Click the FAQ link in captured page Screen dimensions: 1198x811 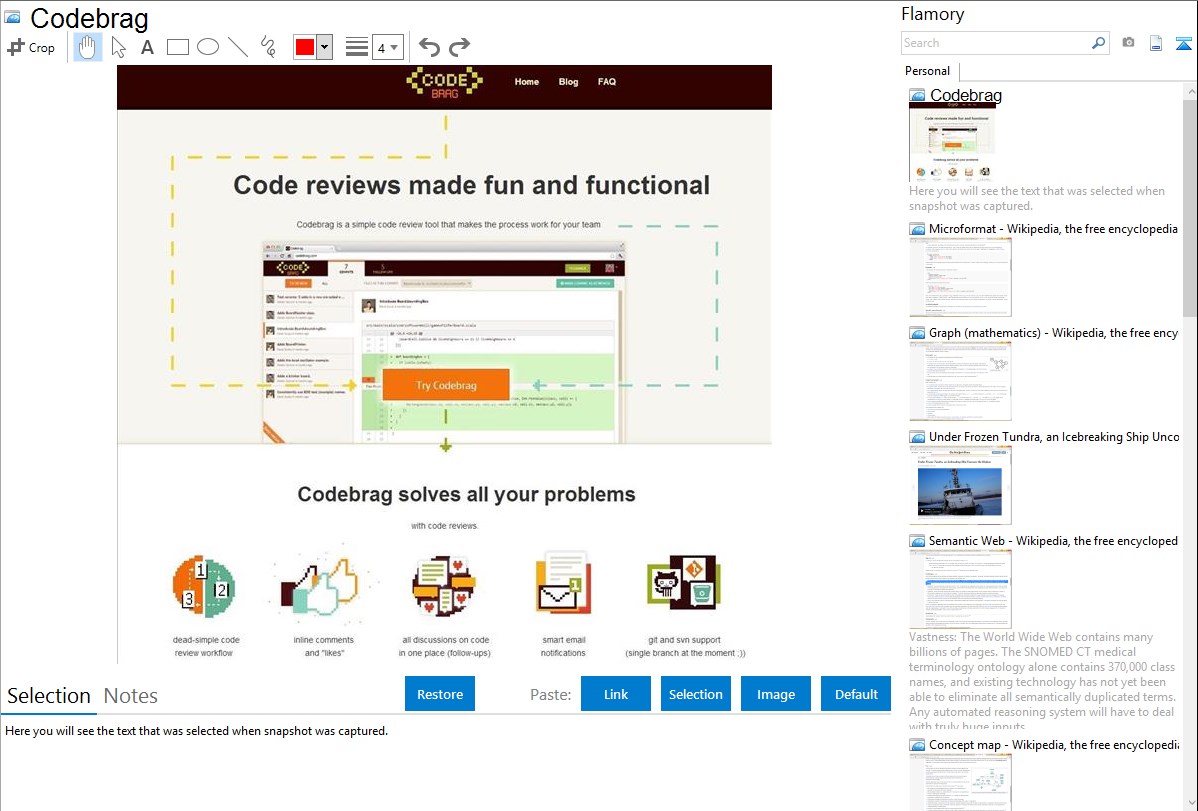click(x=607, y=82)
